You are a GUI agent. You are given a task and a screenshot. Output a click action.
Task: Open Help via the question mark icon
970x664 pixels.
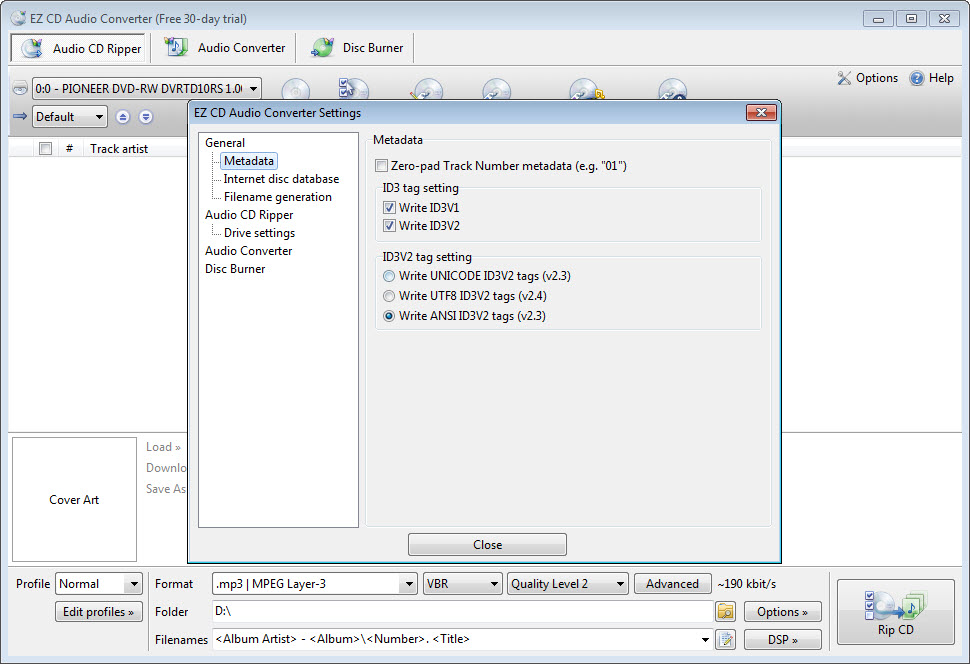click(932, 78)
